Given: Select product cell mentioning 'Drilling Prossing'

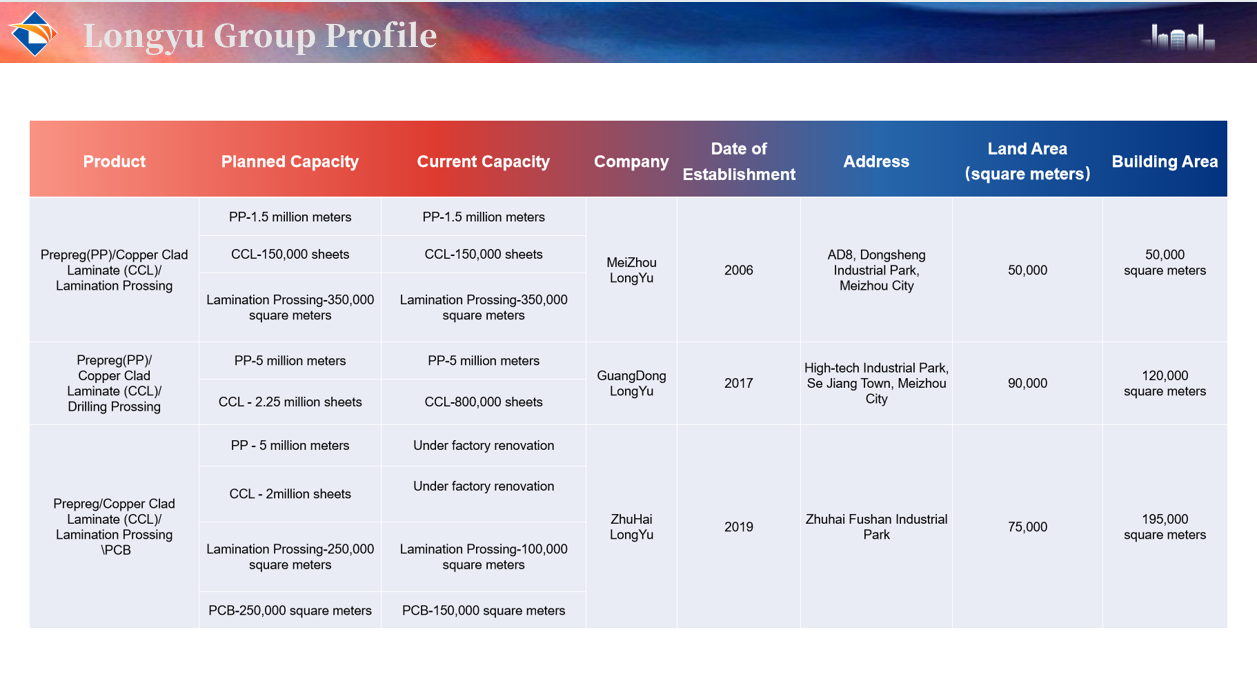Looking at the screenshot, I should point(114,383).
